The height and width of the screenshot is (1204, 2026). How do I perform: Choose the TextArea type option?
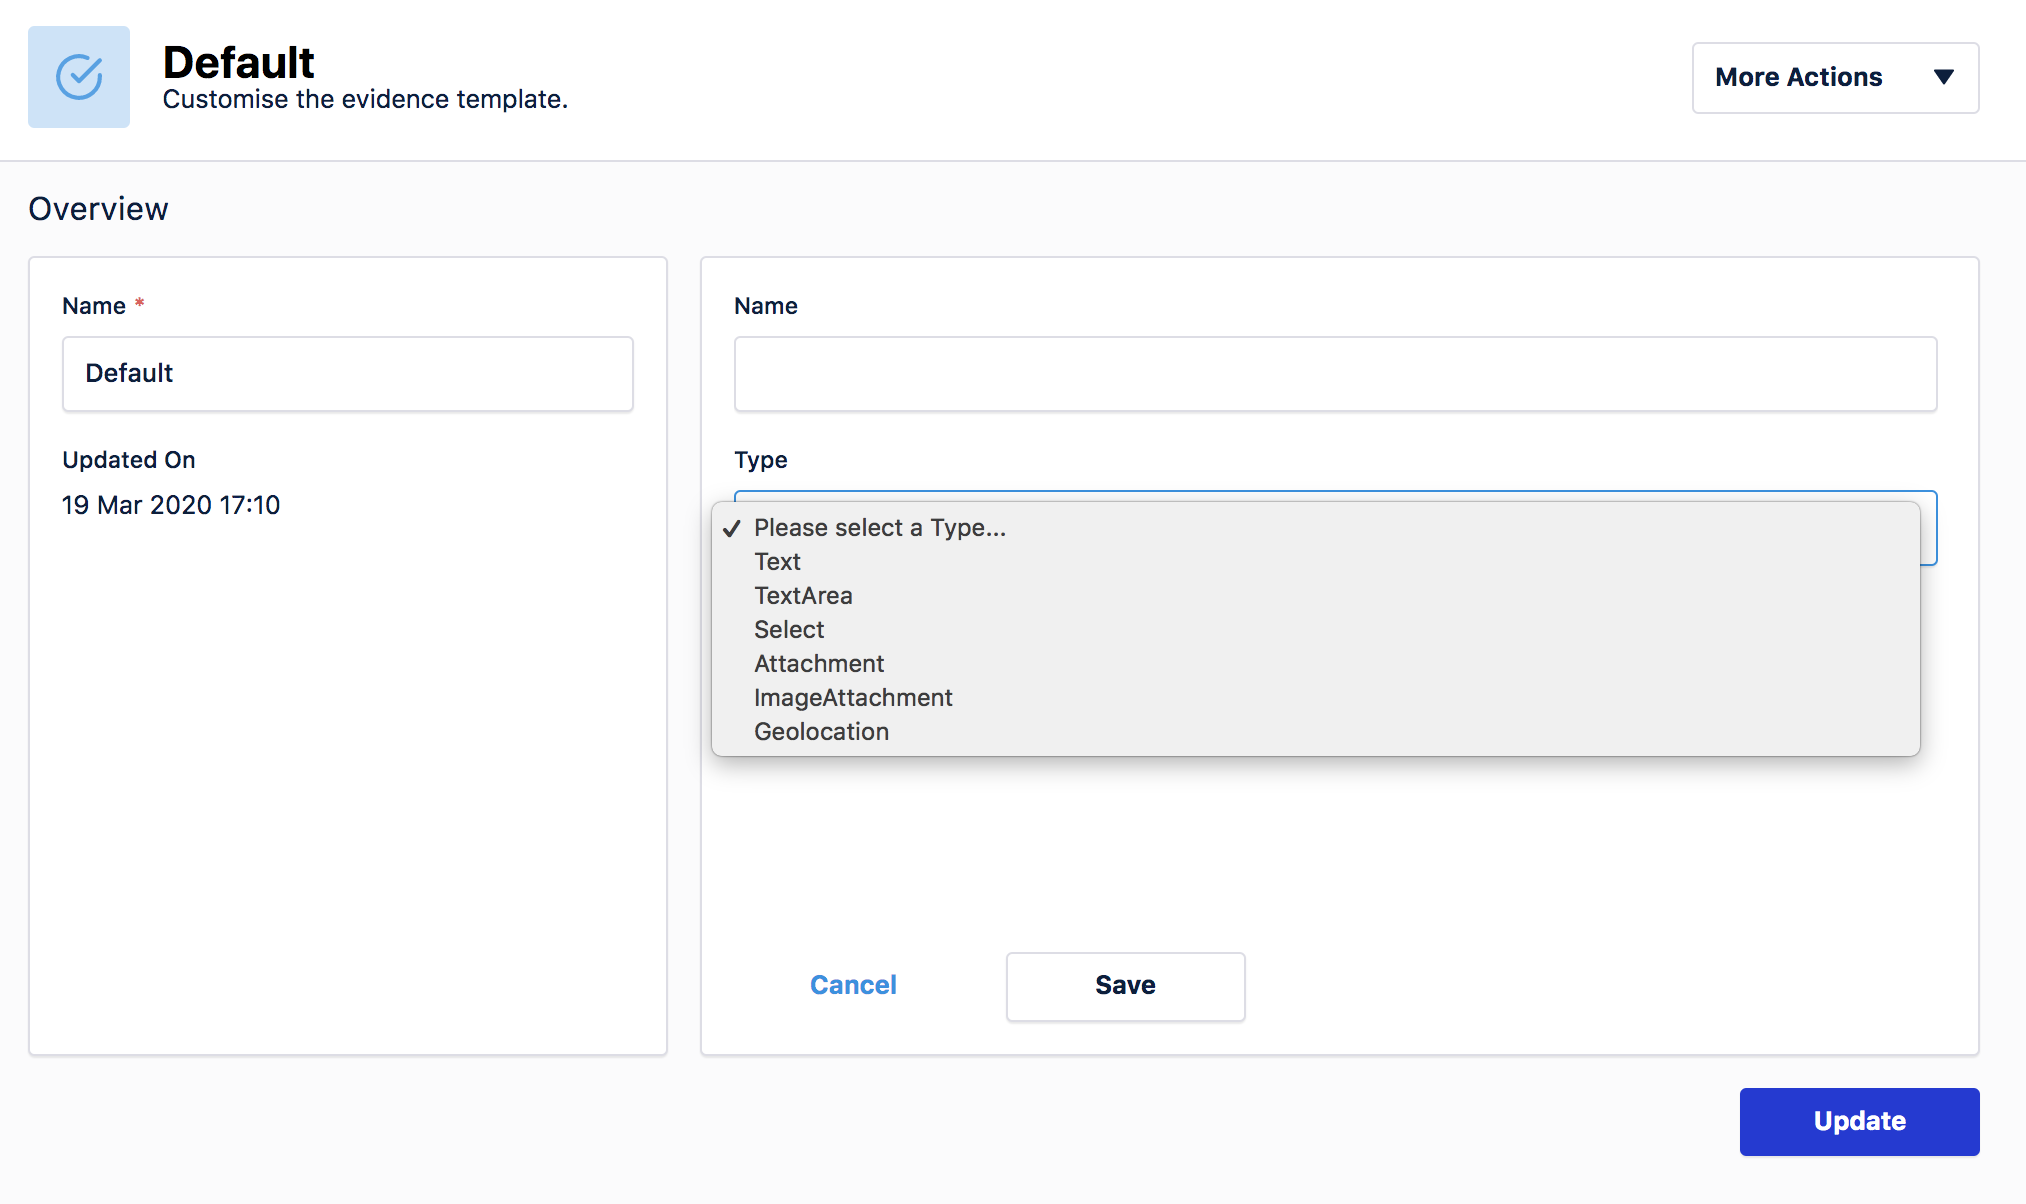coord(1315,596)
